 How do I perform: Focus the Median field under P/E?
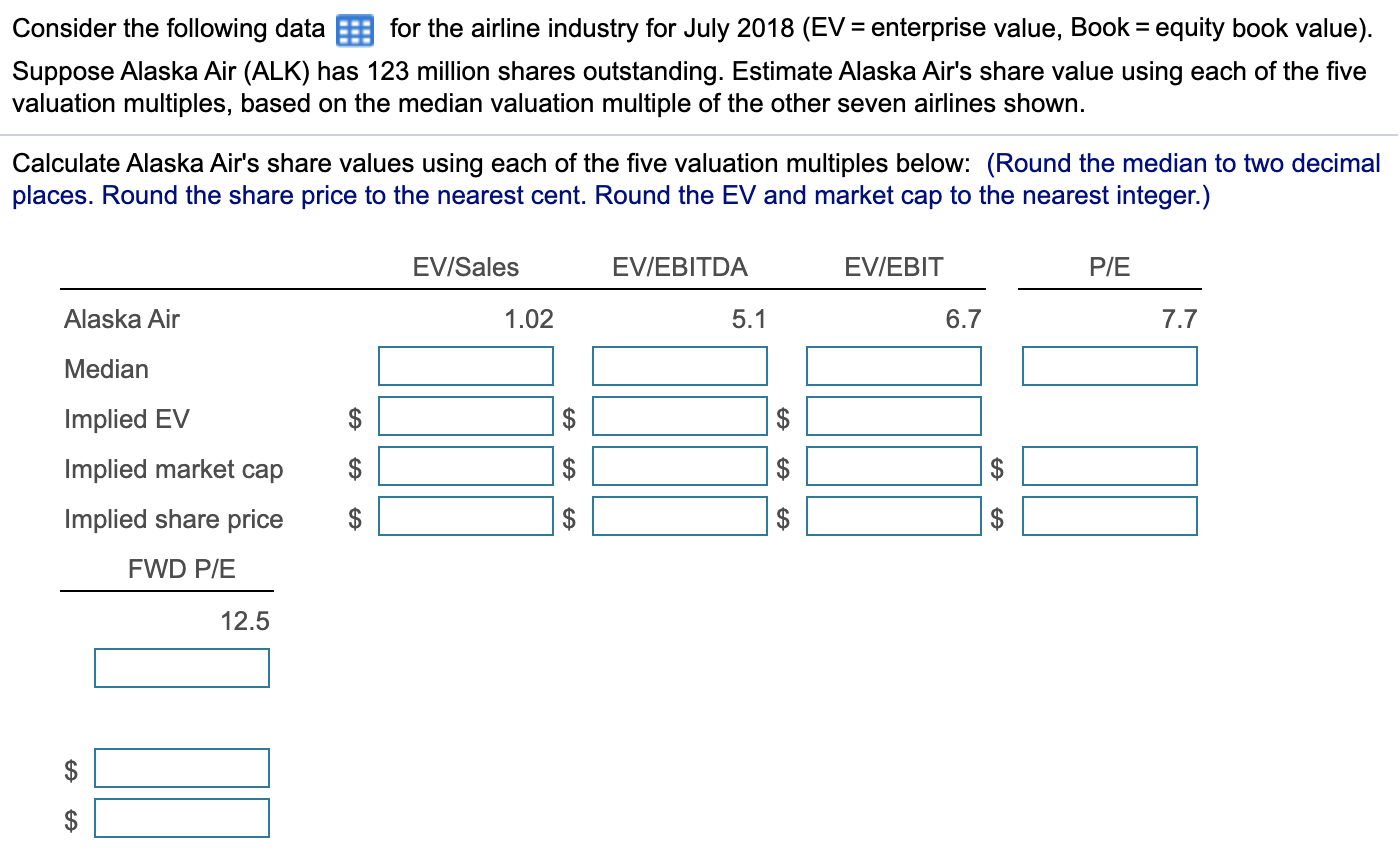1110,366
